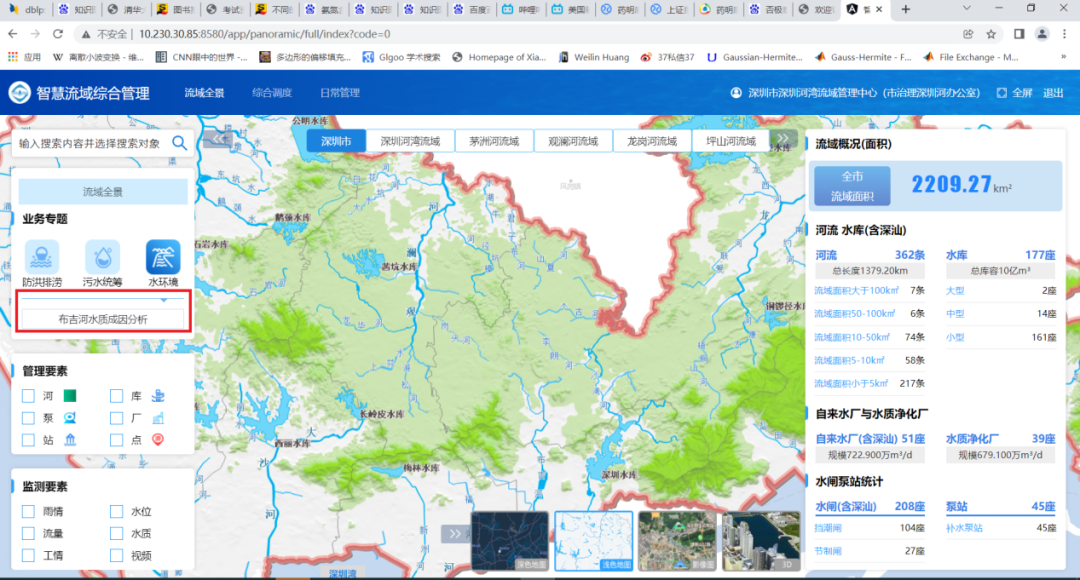Collapse the left panel with double-arrow button
Image resolution: width=1080 pixels, height=580 pixels.
pos(217,140)
